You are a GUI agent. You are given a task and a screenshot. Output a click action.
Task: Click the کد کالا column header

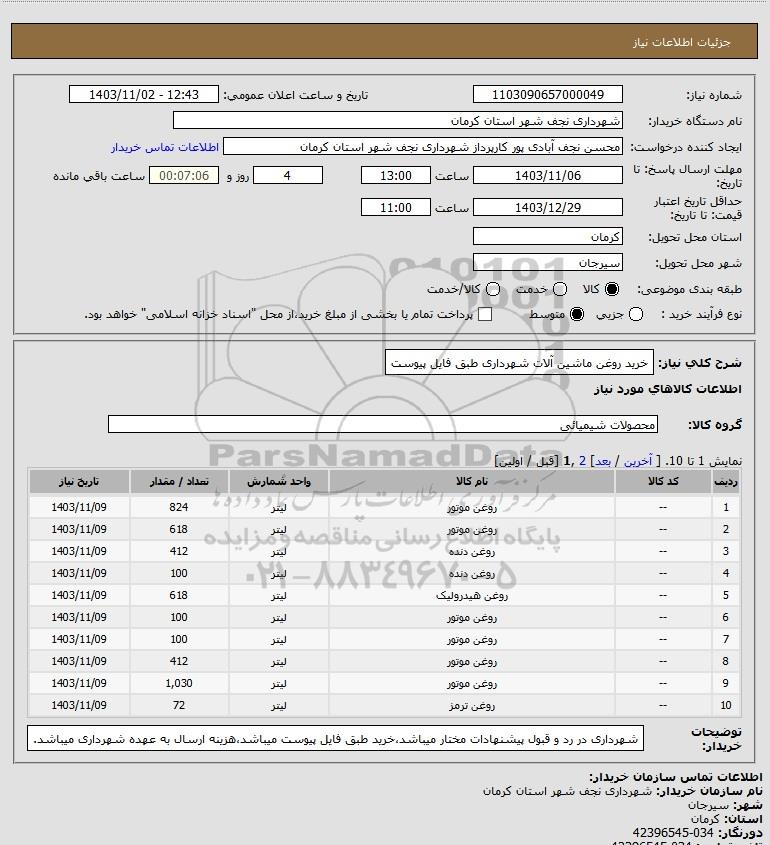tap(663, 481)
